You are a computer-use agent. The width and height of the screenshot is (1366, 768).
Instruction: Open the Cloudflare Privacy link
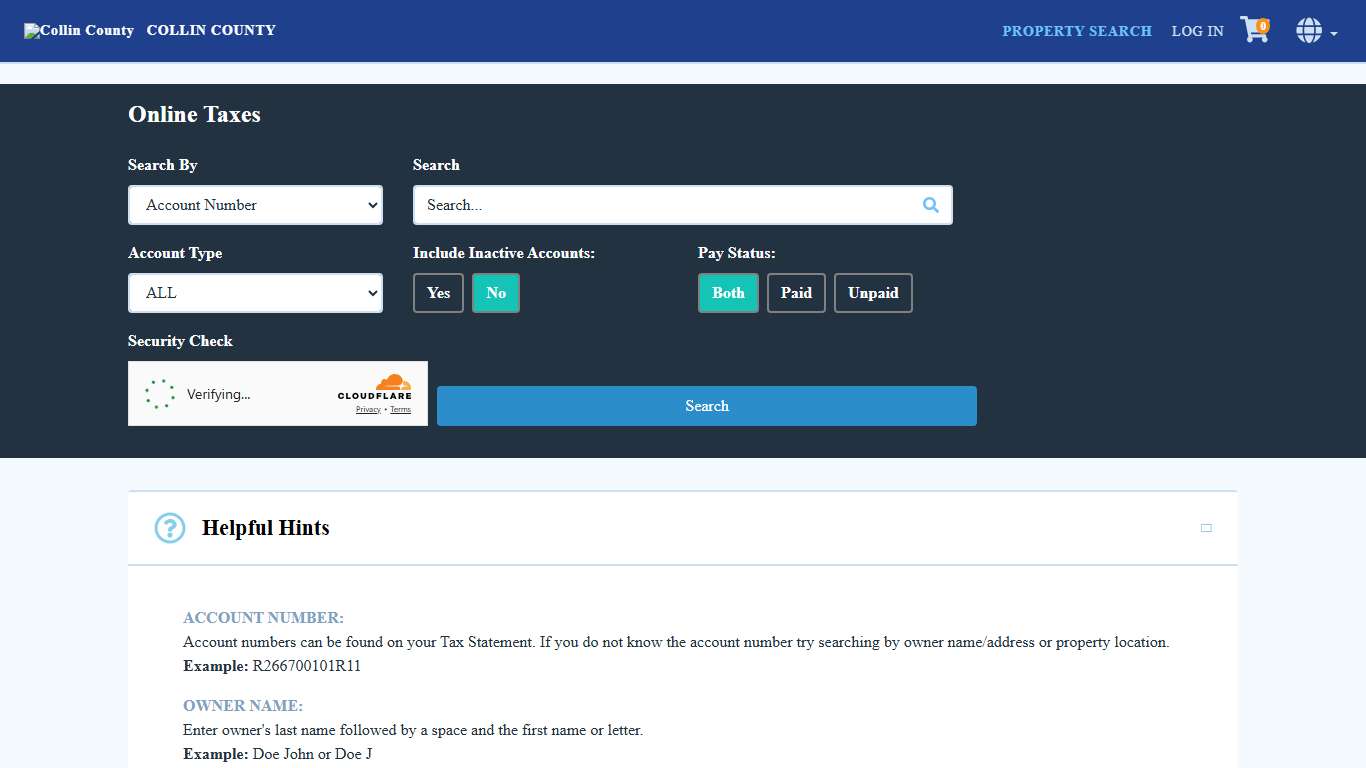pyautogui.click(x=368, y=410)
